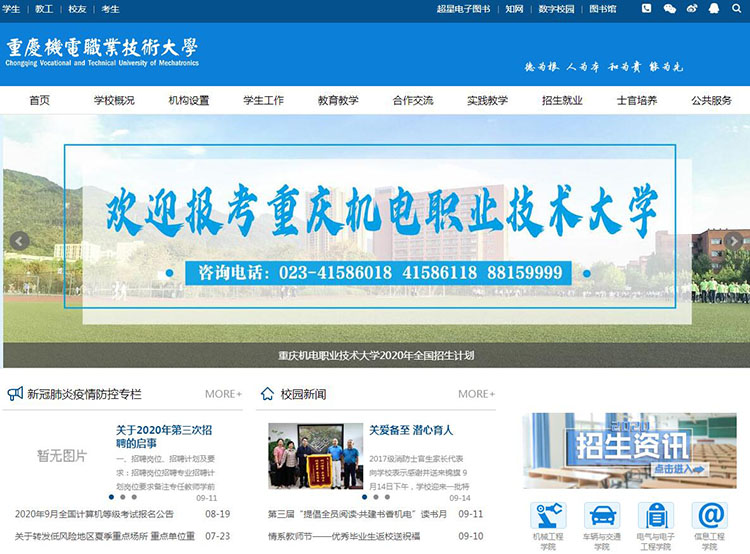Viewport: 750px width, 554px height.
Task: Select third carousel dot under 校园新闻 photo
Action: pos(387,497)
